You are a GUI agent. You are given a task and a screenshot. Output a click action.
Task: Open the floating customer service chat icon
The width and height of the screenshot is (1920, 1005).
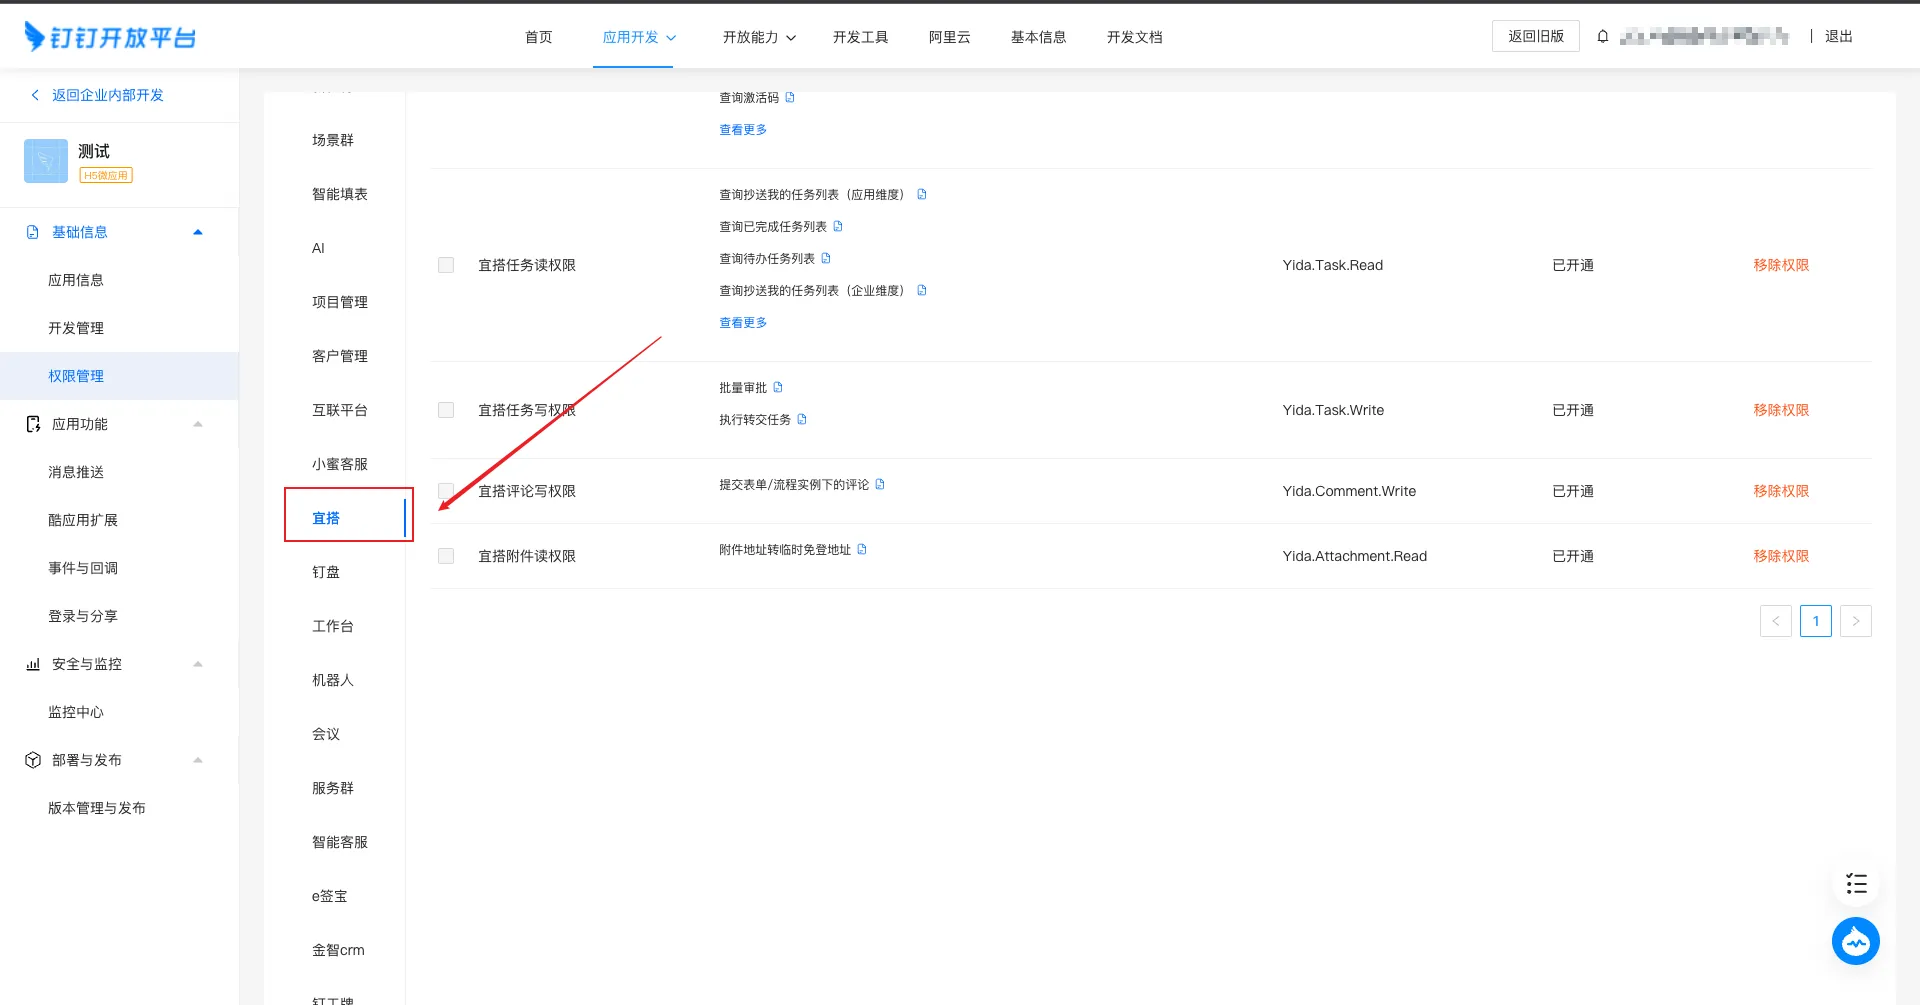coord(1855,941)
